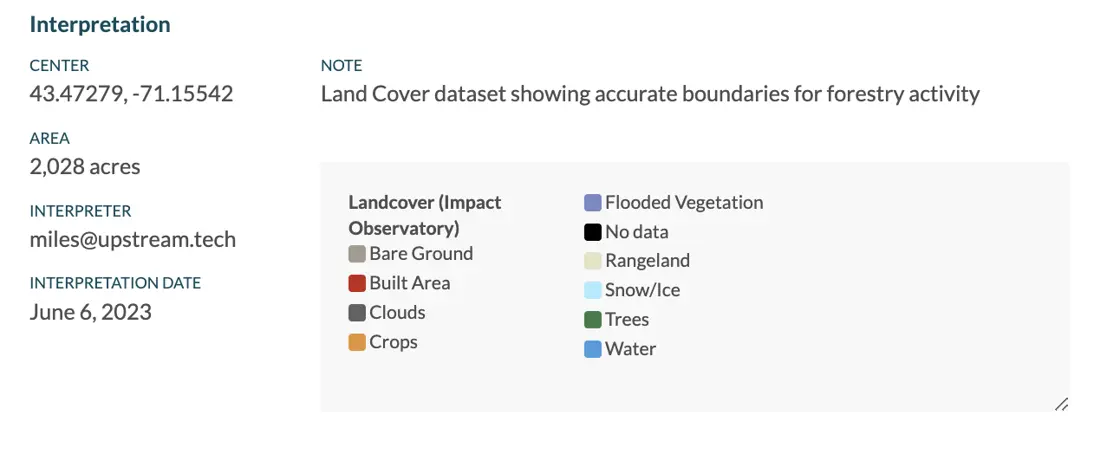Click the Flooded Vegetation legend label
Image resolution: width=1120 pixels, height=454 pixels.
(x=684, y=203)
